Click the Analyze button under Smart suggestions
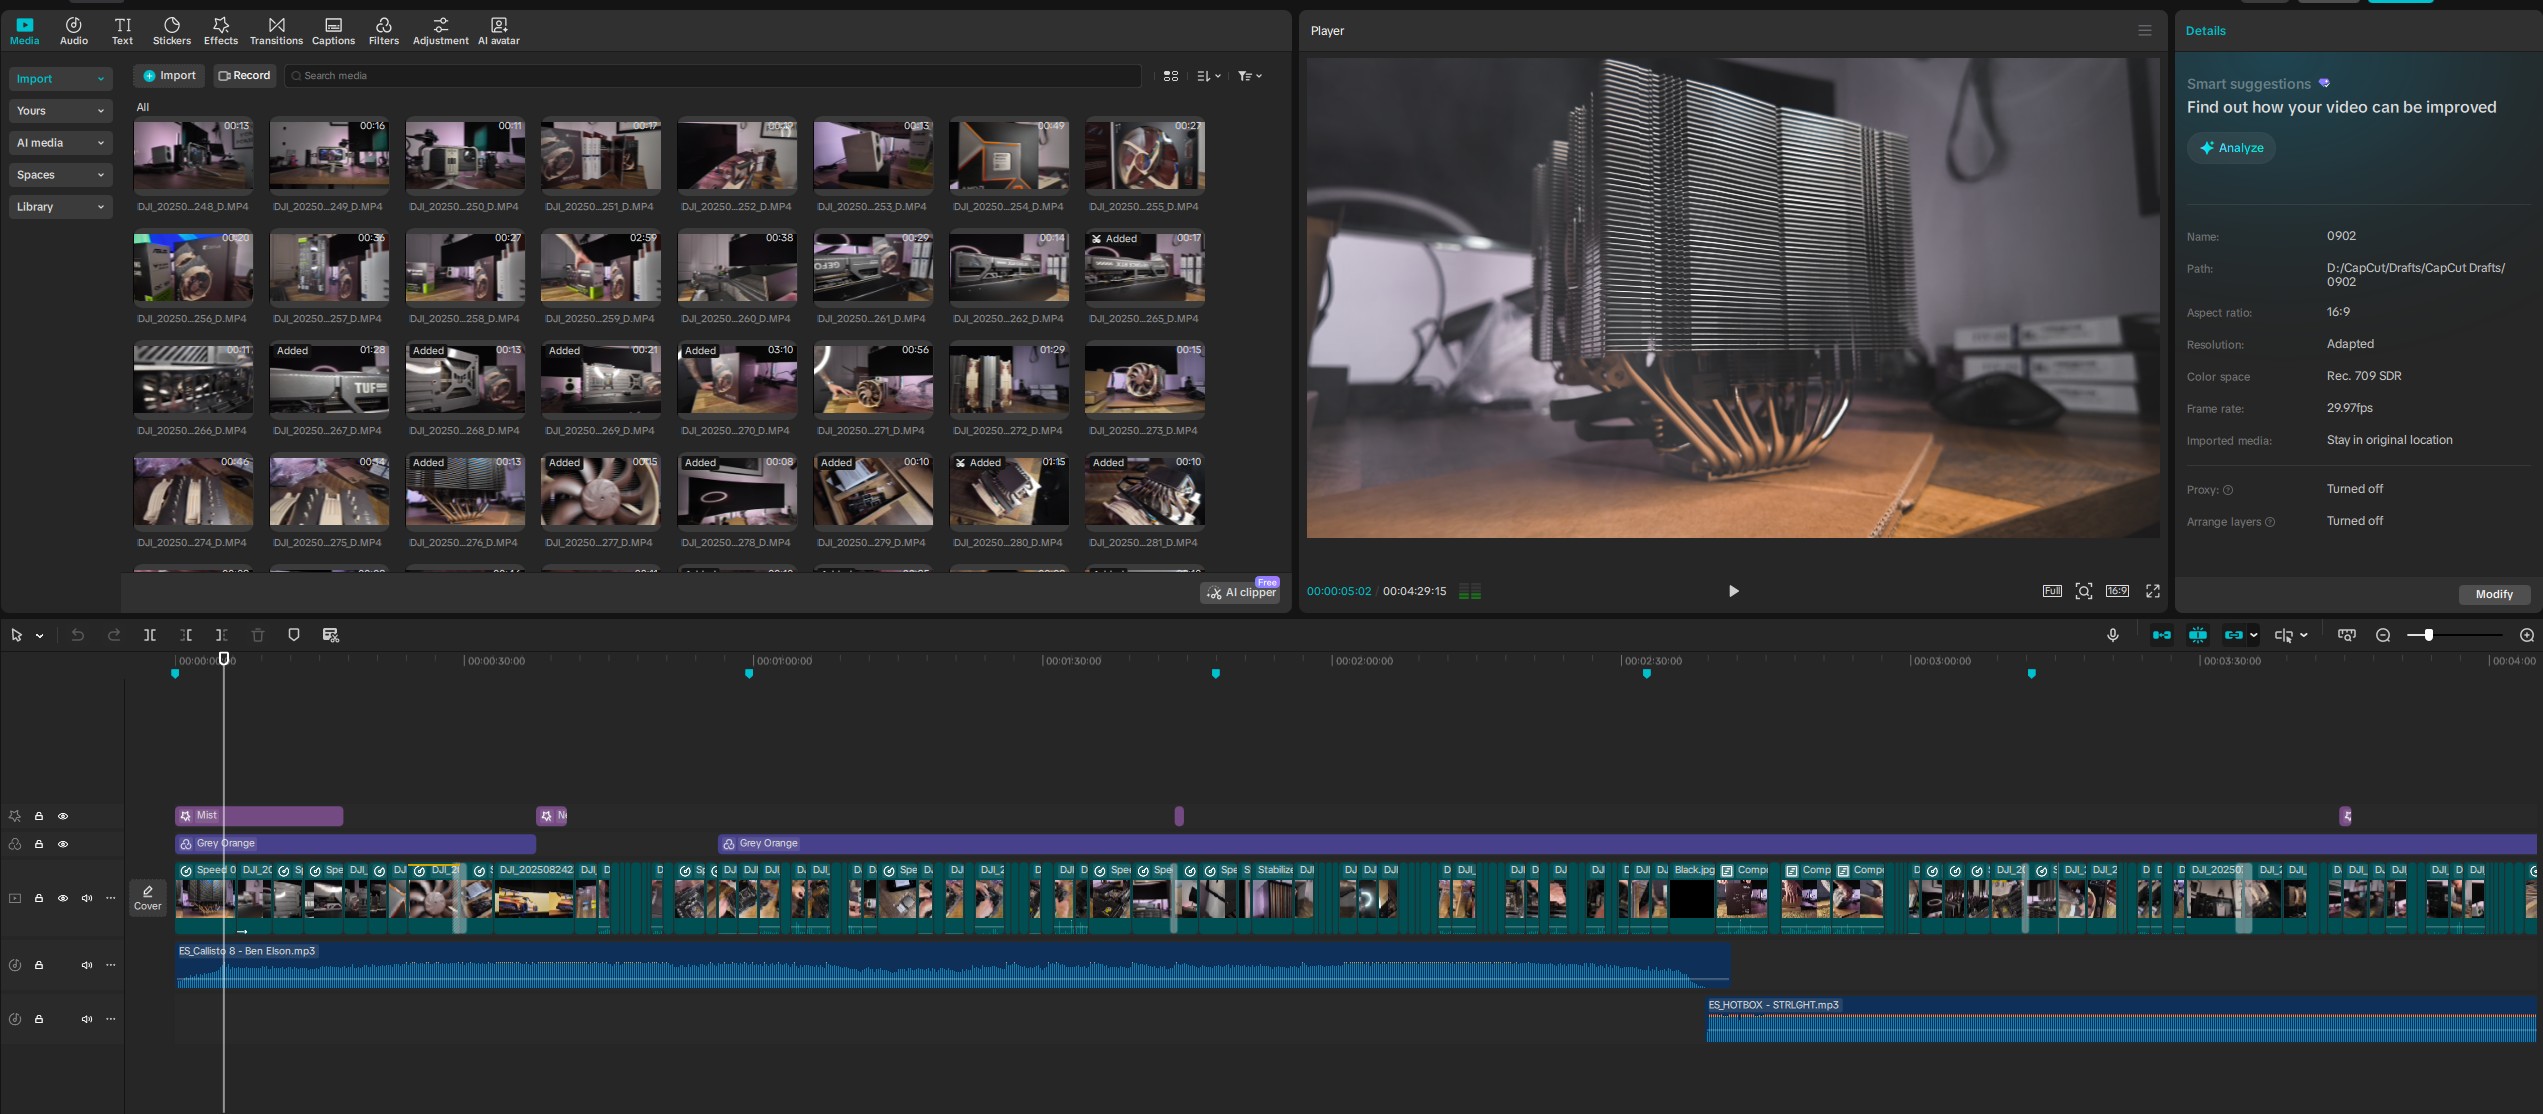 click(x=2231, y=147)
